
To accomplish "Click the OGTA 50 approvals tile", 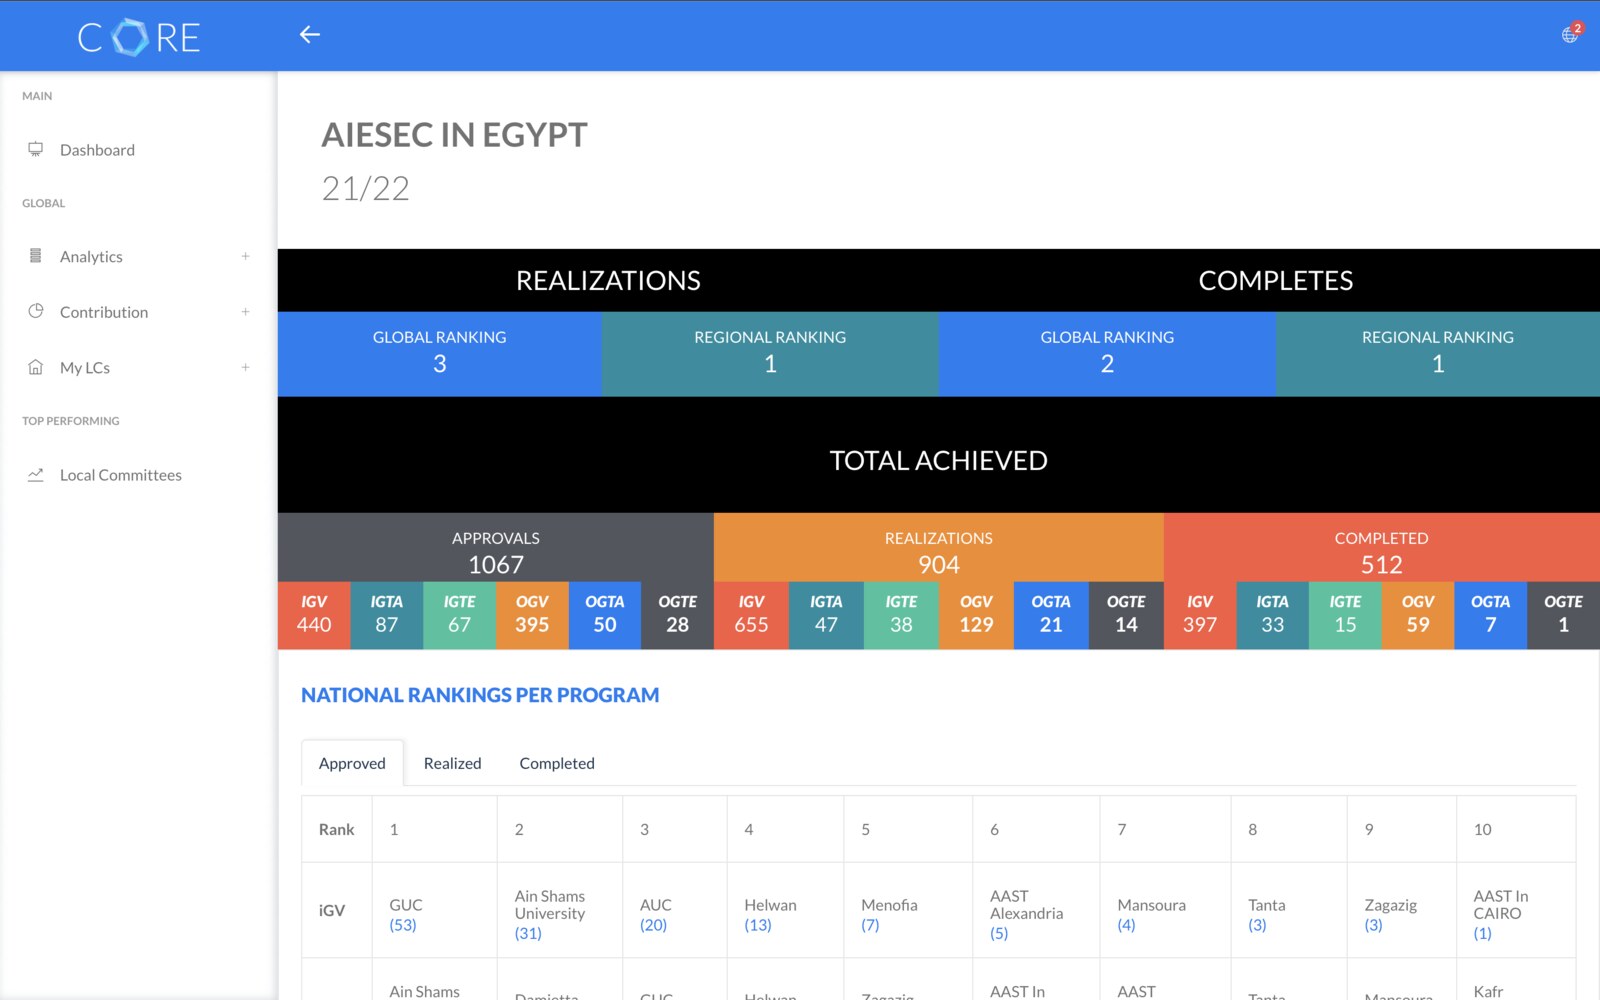I will (605, 615).
